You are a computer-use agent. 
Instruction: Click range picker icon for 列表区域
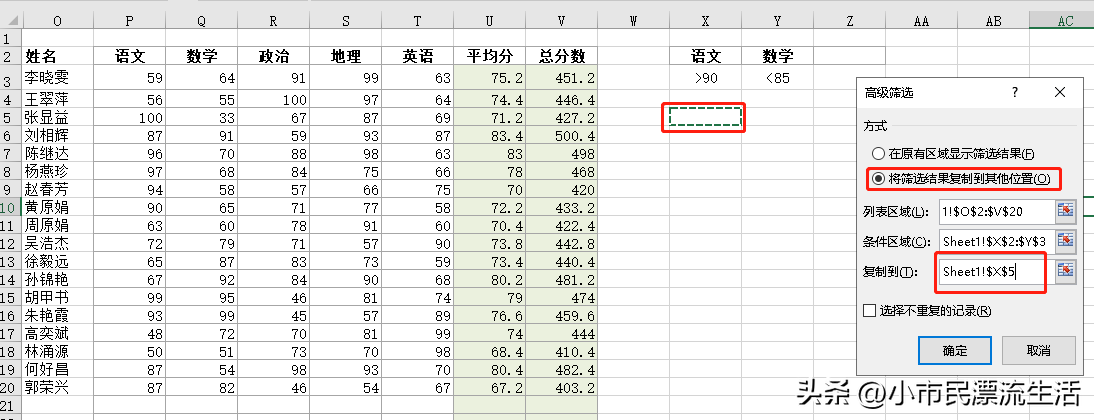pyautogui.click(x=1065, y=210)
